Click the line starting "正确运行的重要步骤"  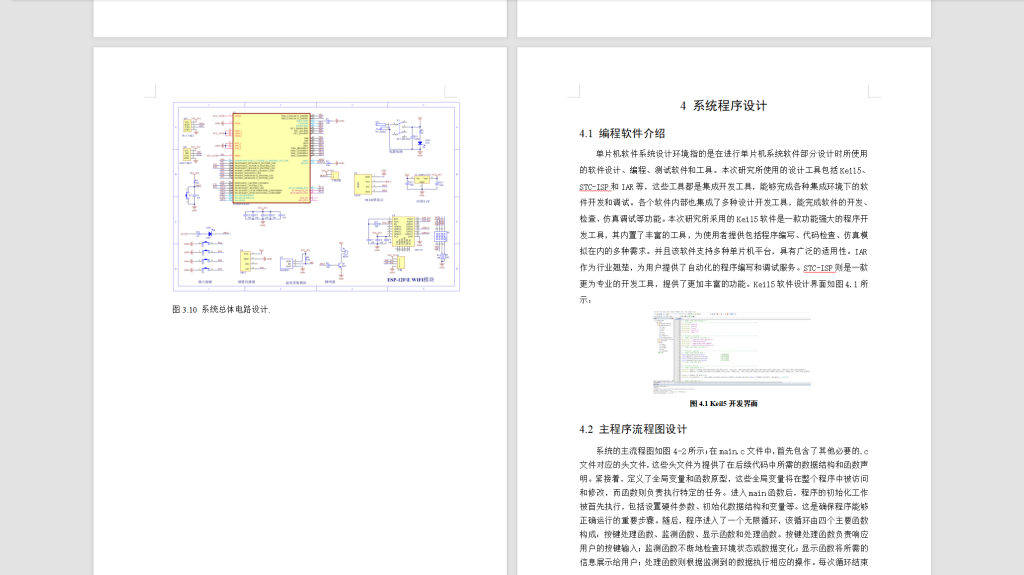724,521
